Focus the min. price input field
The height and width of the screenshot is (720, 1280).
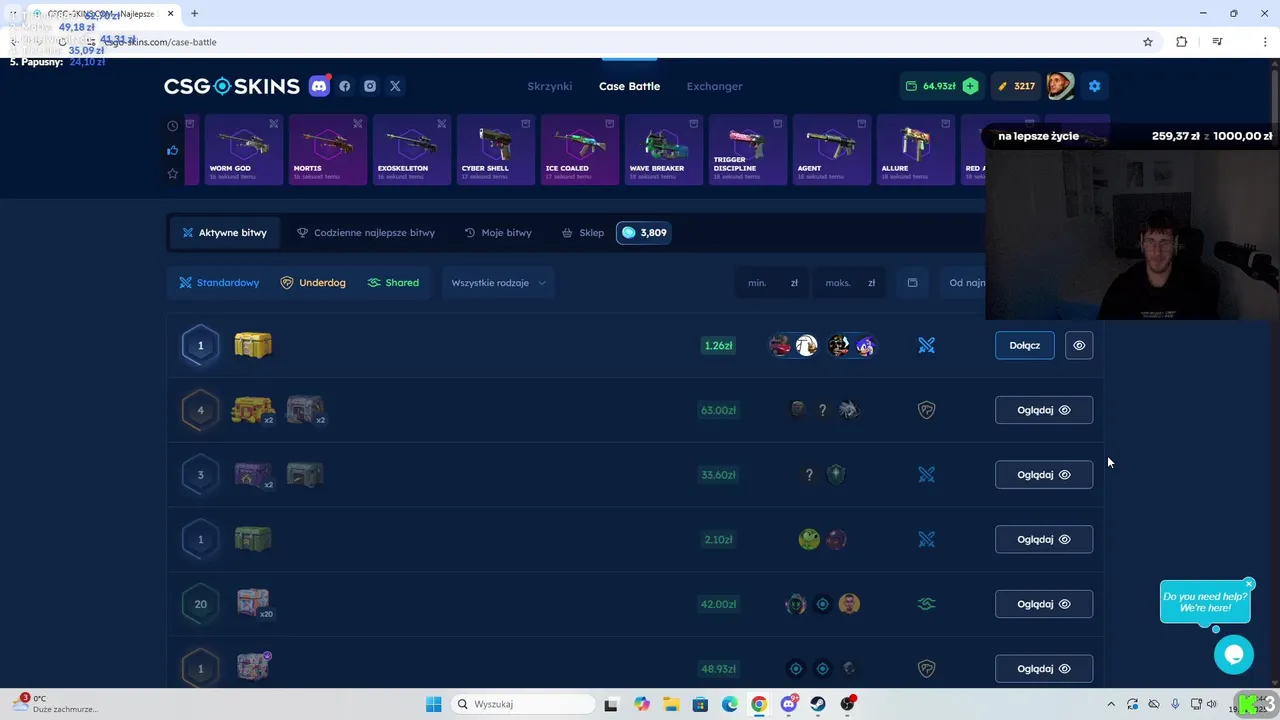[773, 283]
